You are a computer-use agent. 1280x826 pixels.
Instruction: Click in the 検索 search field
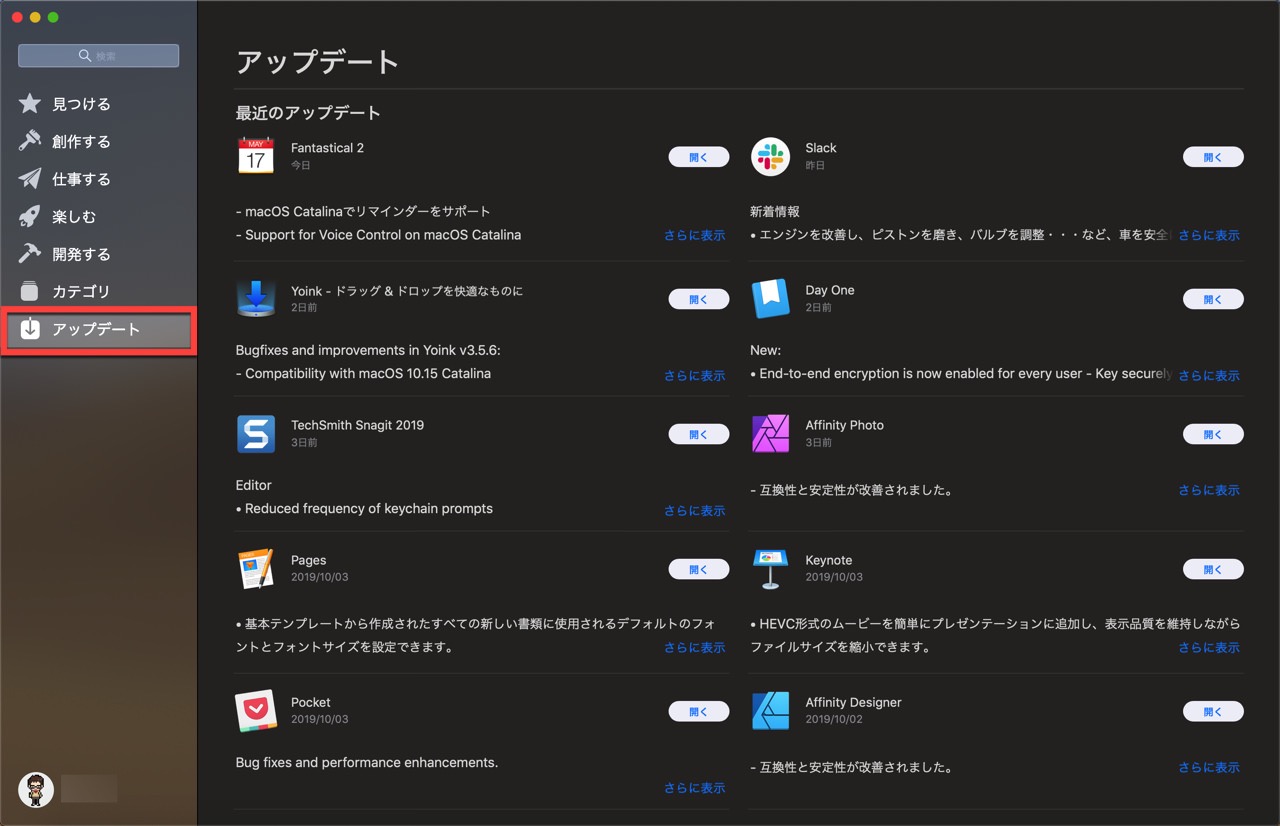[x=98, y=56]
